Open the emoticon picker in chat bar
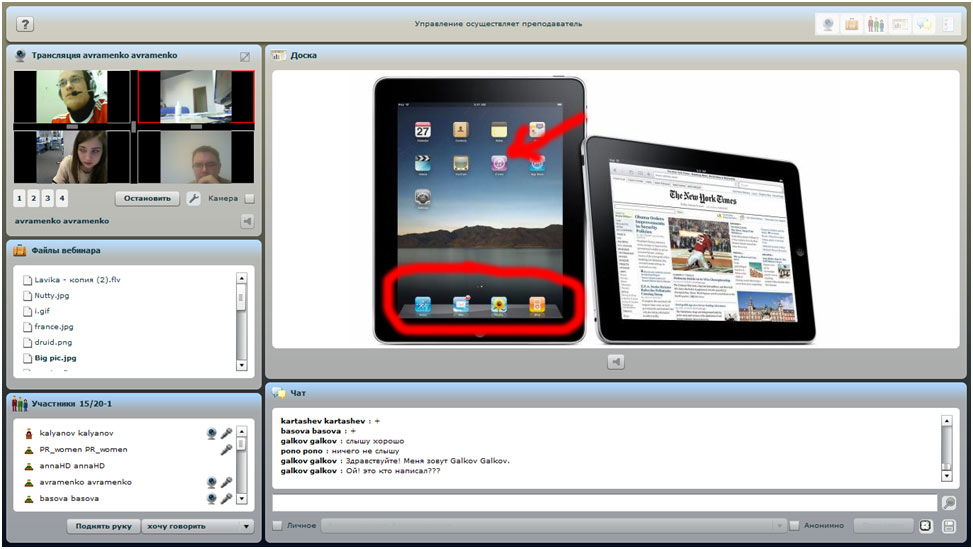Image resolution: width=973 pixels, height=549 pixels. tap(926, 526)
